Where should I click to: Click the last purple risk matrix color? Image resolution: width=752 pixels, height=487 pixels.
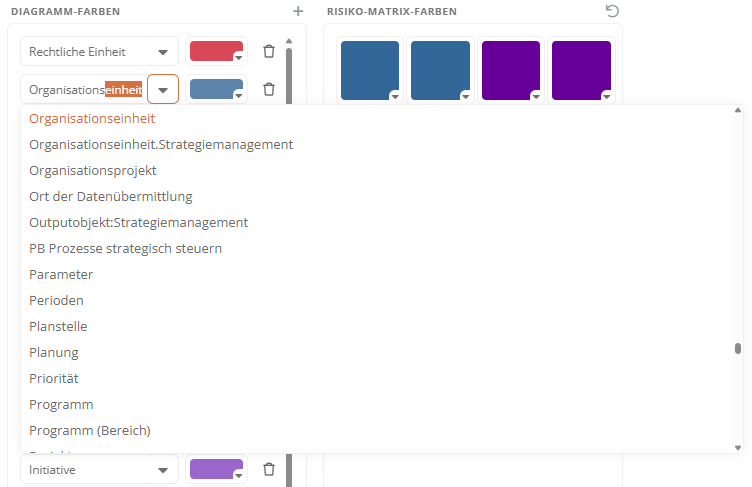(580, 70)
